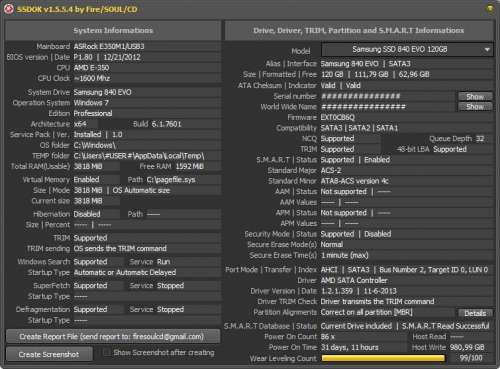This screenshot has width=500, height=369.
Task: Click Driver transmits the TRIM command text
Action: pyautogui.click(x=377, y=302)
